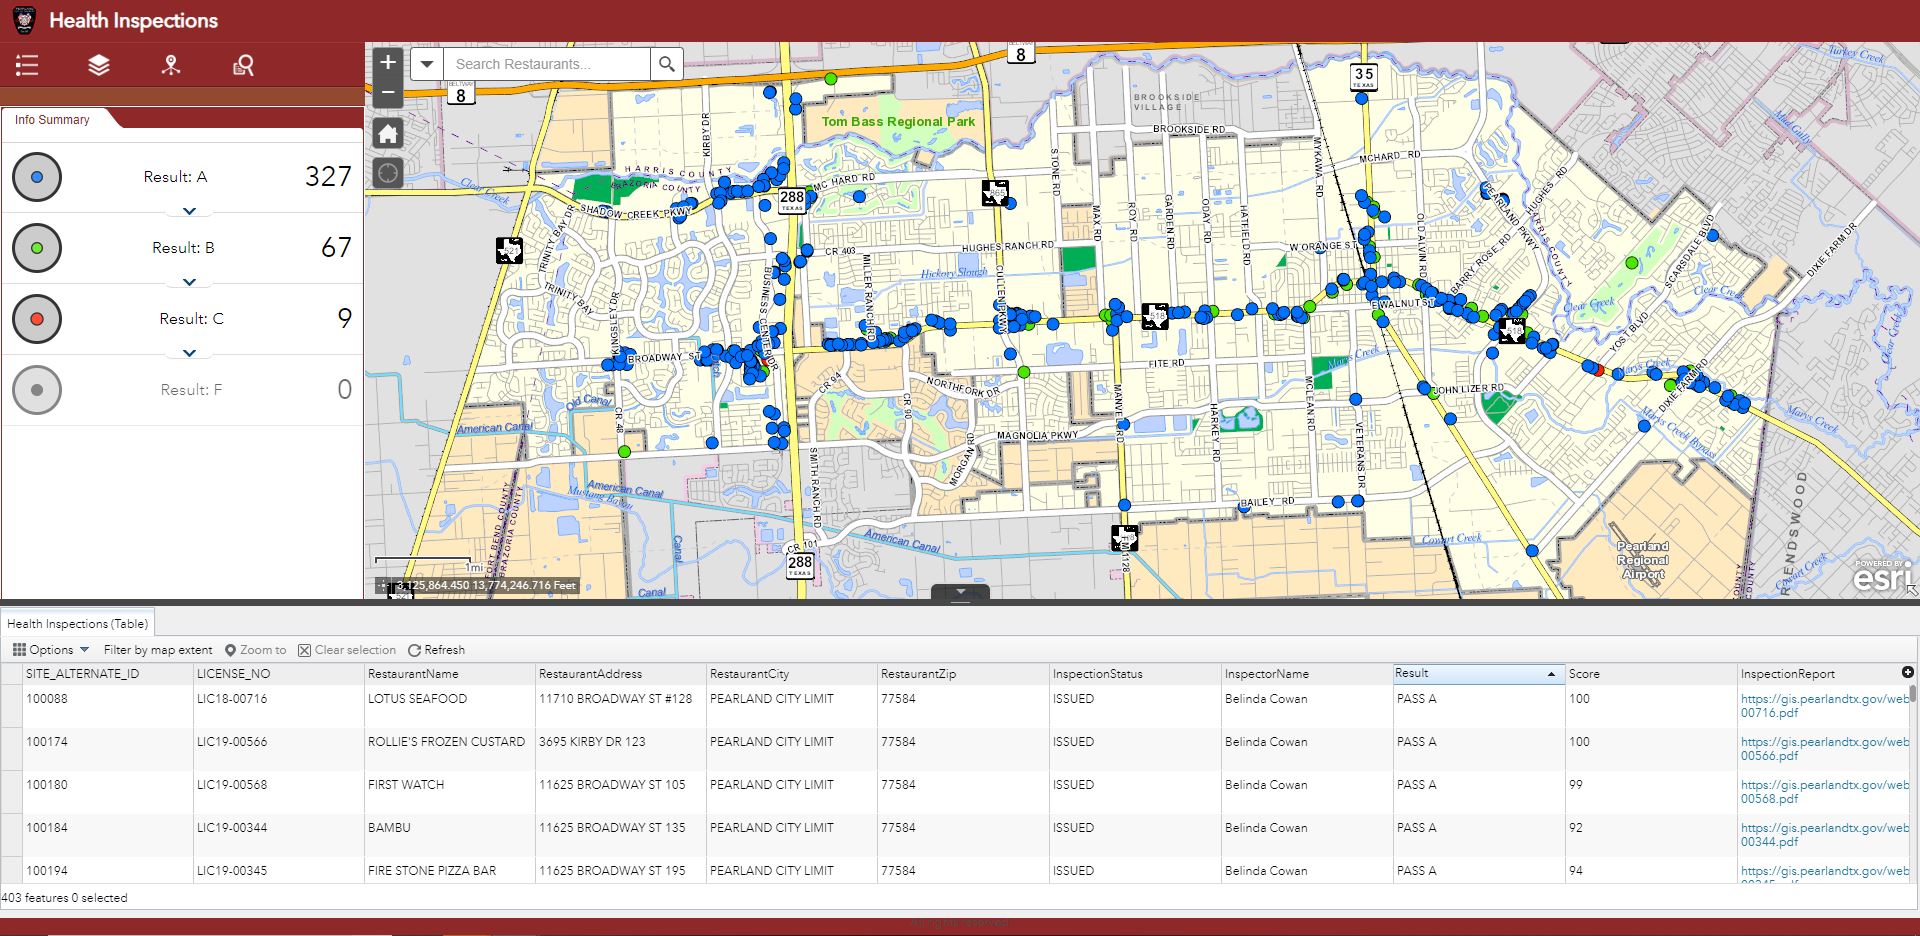Click the coordinates readout on map
1920x936 pixels.
pos(477,585)
